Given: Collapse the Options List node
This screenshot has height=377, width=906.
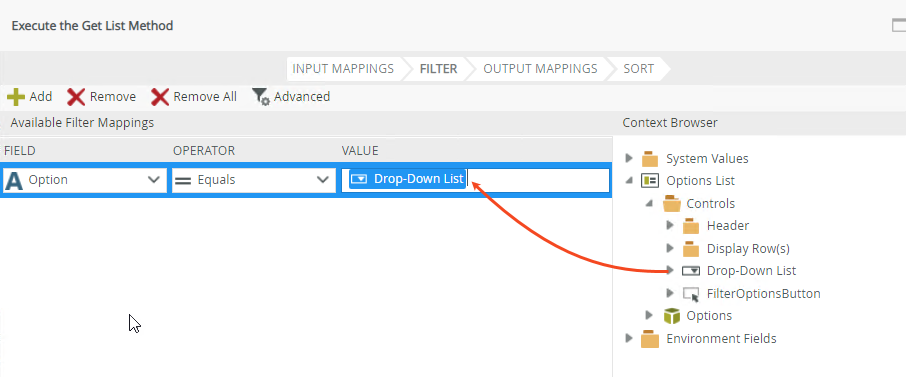Looking at the screenshot, I should tap(629, 181).
